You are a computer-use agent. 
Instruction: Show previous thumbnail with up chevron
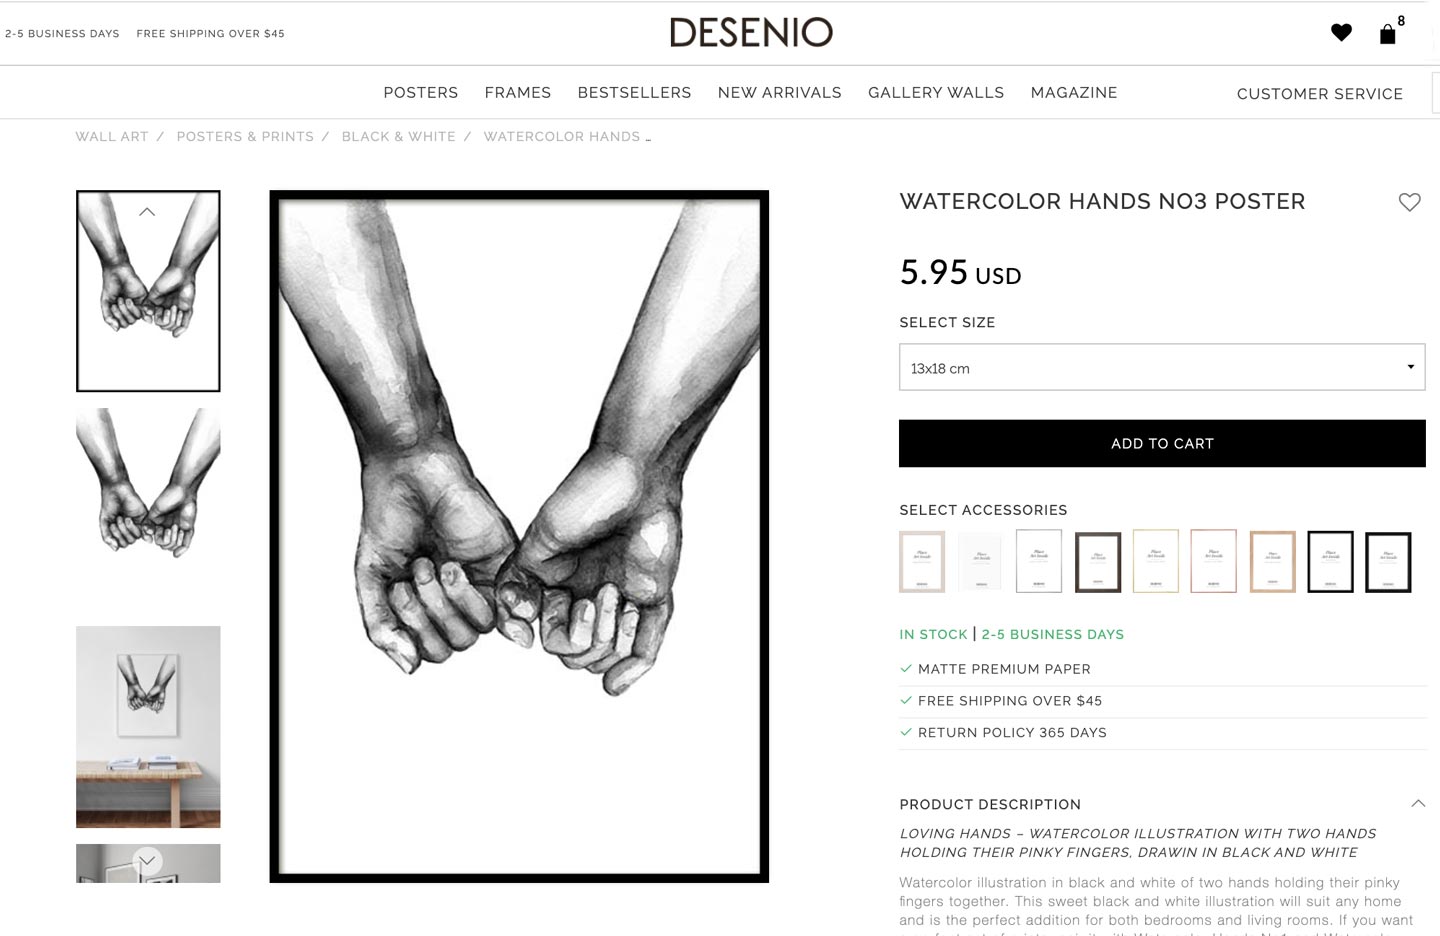click(x=147, y=212)
